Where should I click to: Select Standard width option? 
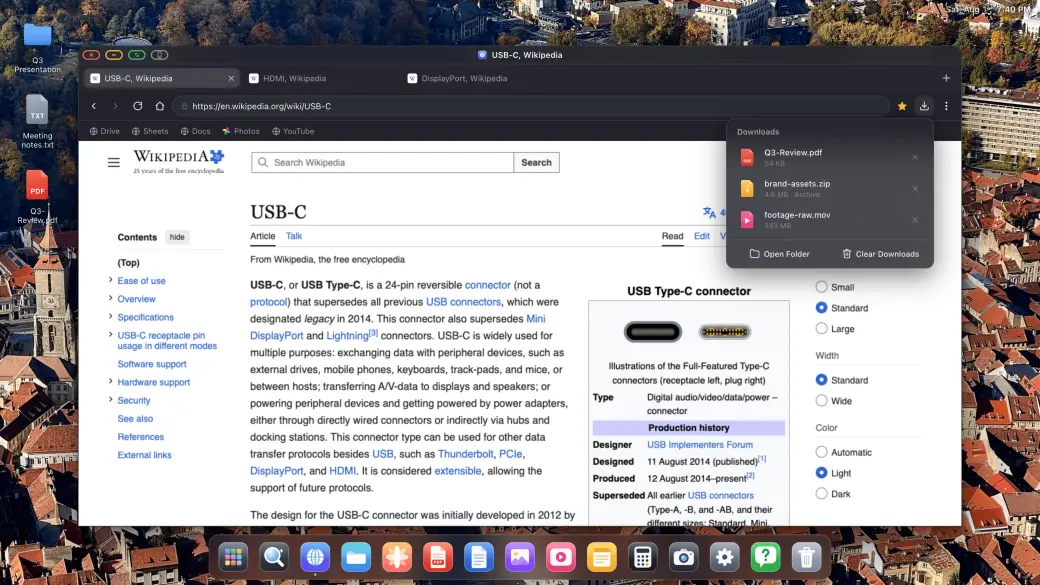pos(821,380)
